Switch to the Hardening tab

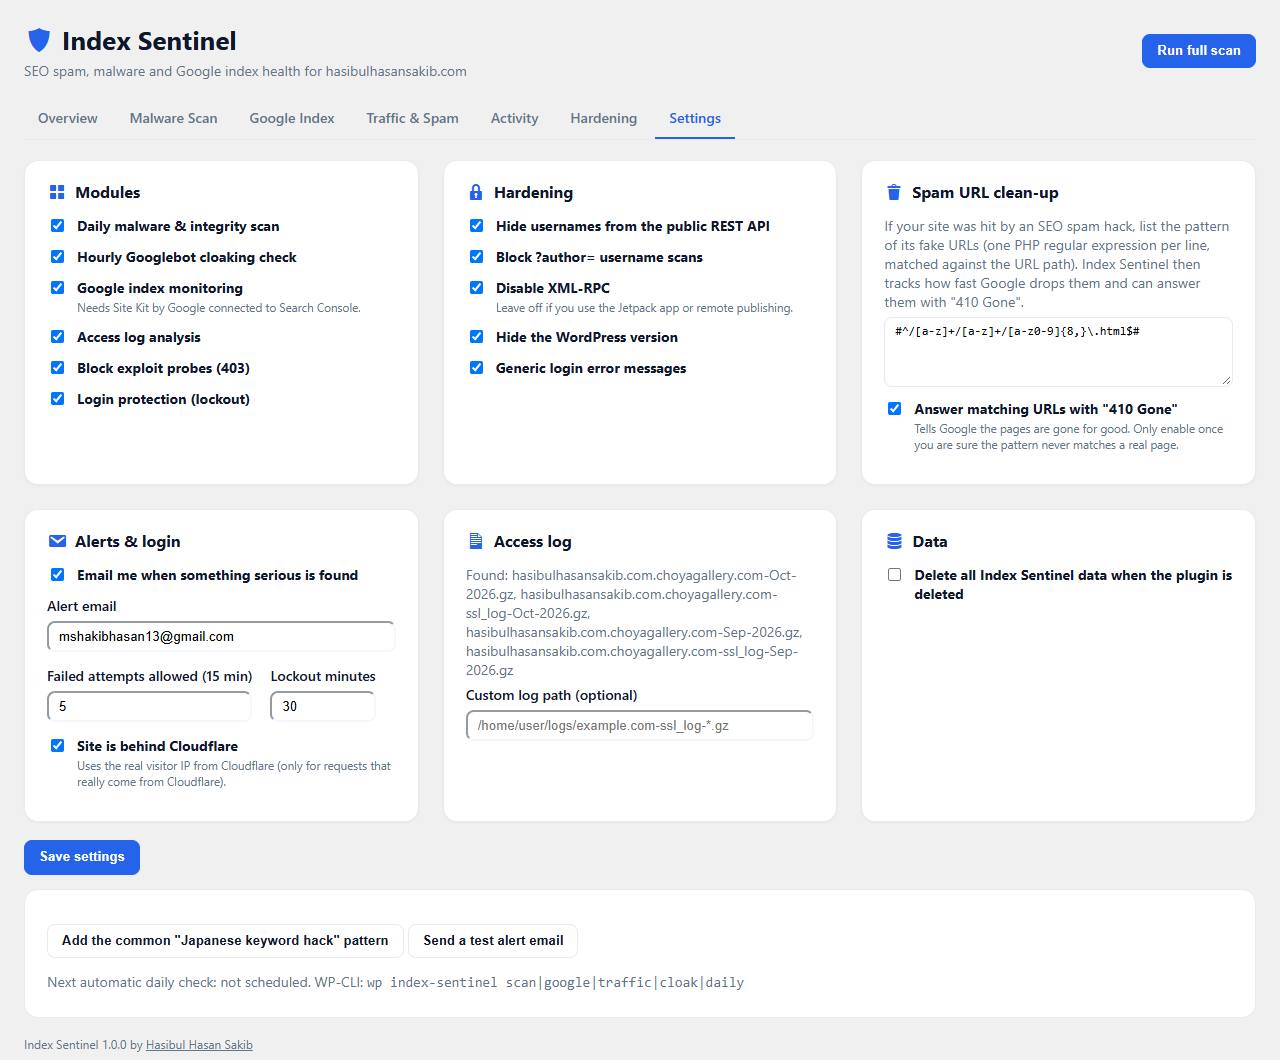tap(604, 118)
